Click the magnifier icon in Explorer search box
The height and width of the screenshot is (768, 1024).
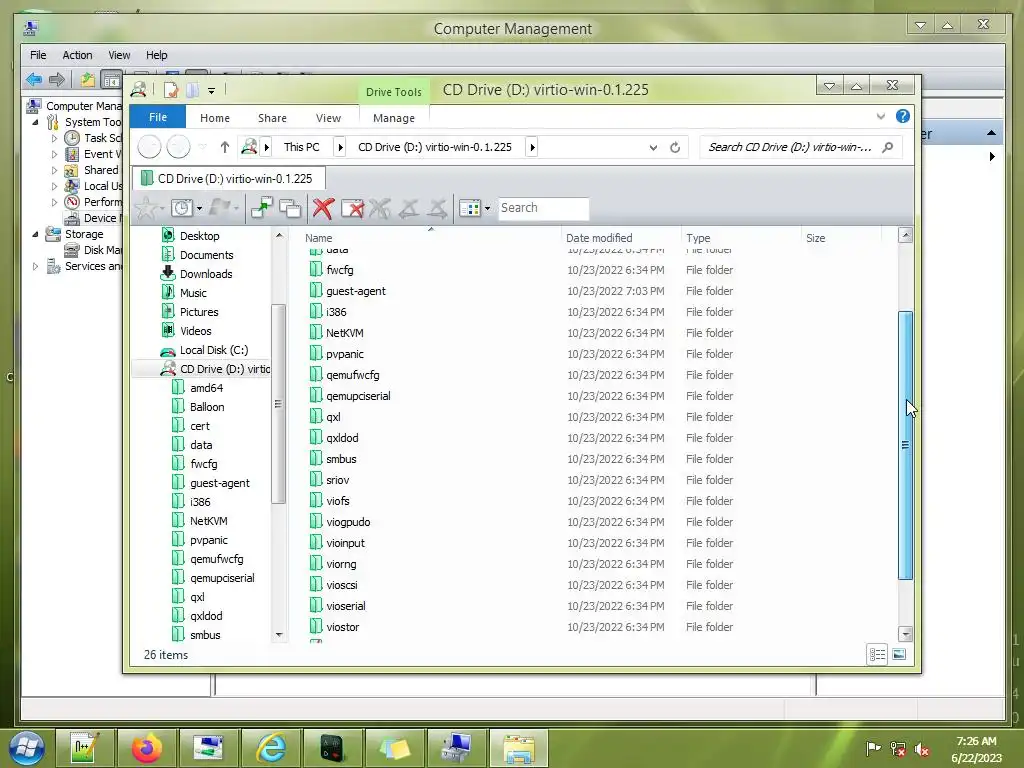click(x=888, y=147)
